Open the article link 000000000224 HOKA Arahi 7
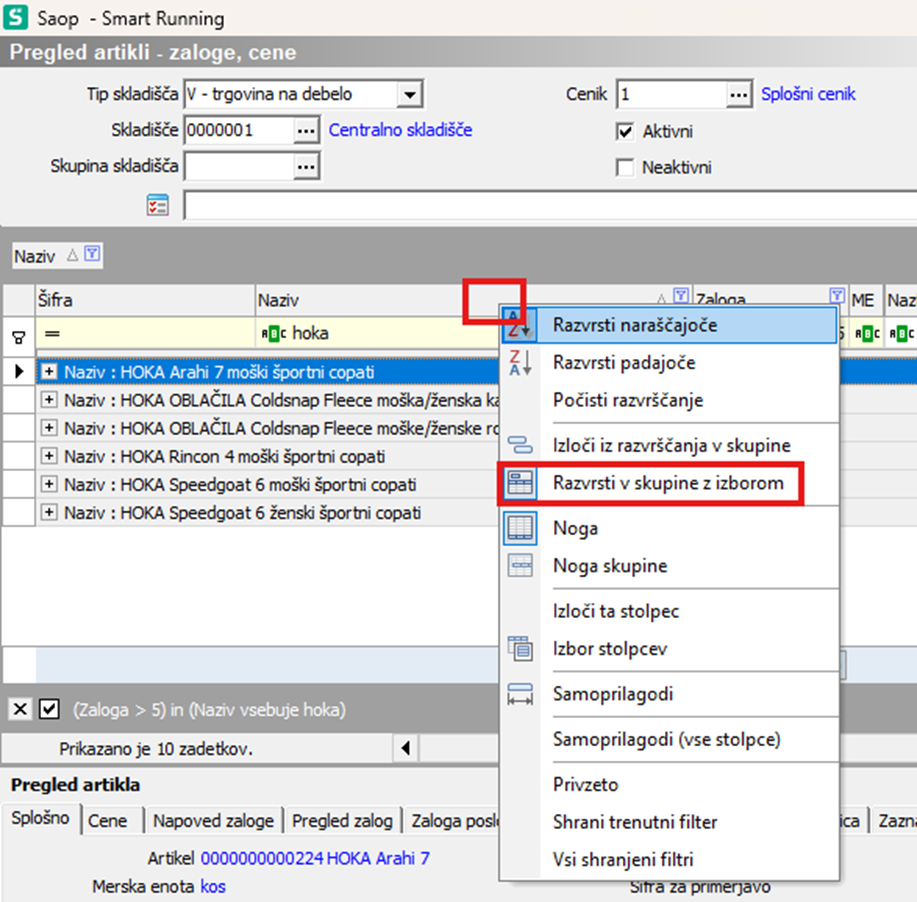Image resolution: width=917 pixels, height=902 pixels. (x=315, y=858)
